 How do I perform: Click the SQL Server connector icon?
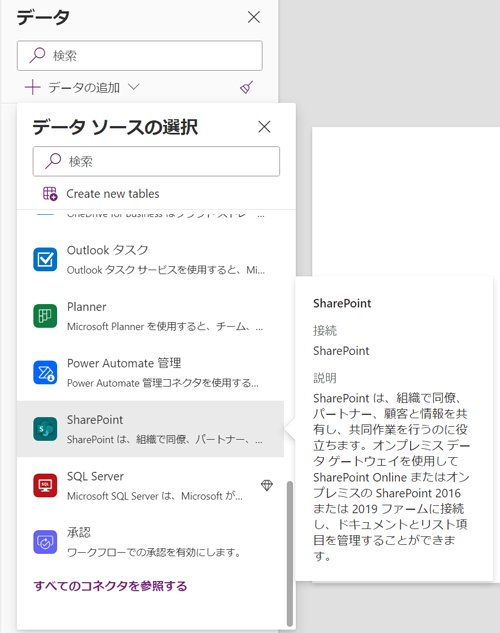tap(45, 486)
